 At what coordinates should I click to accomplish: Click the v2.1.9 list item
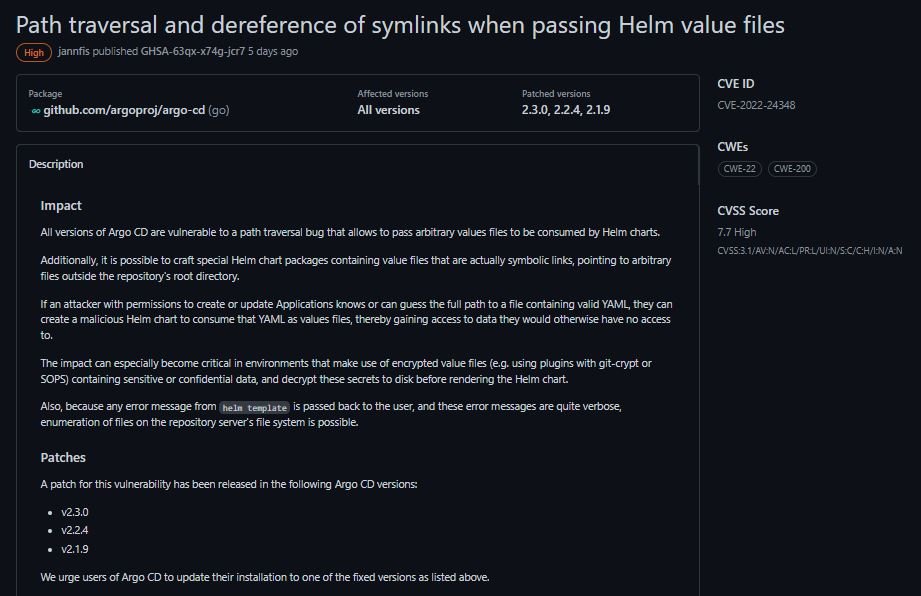point(75,550)
